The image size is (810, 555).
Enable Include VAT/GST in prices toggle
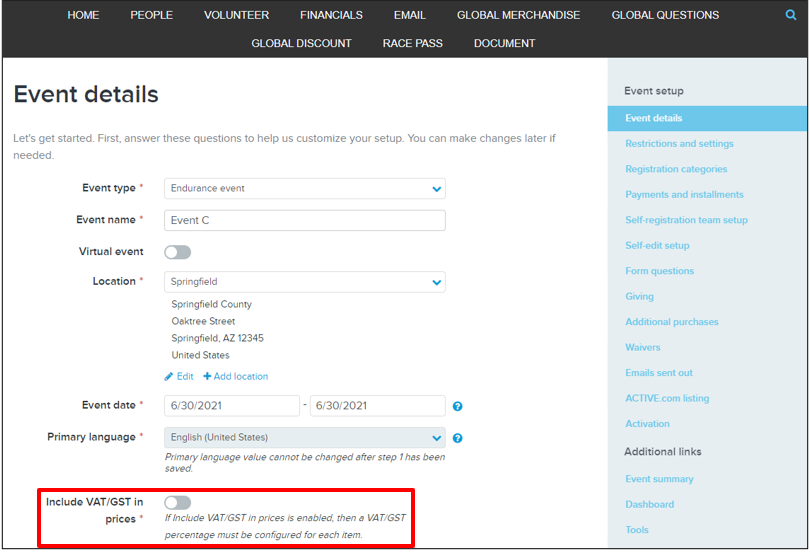tap(177, 503)
